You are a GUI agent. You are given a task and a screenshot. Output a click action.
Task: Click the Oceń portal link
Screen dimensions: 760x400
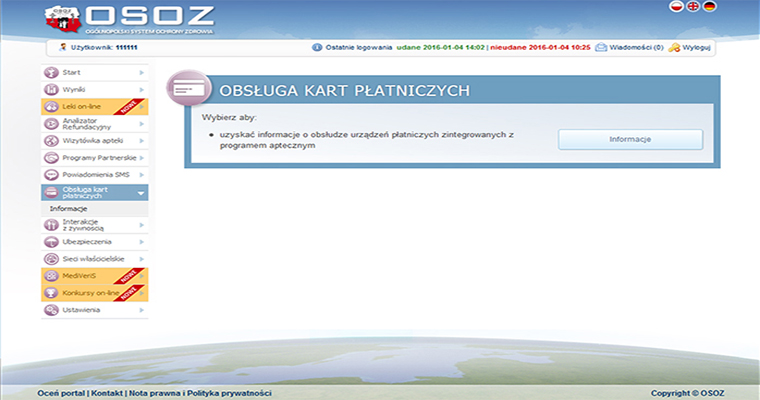61,393
